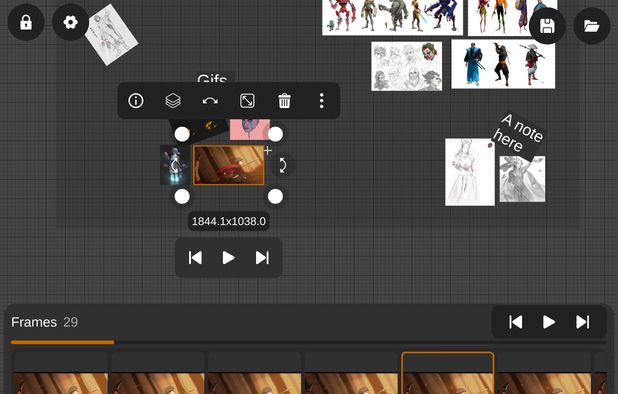Screen dimensions: 618x394
Task: Click the save floppy disk icon
Action: [x=547, y=26]
